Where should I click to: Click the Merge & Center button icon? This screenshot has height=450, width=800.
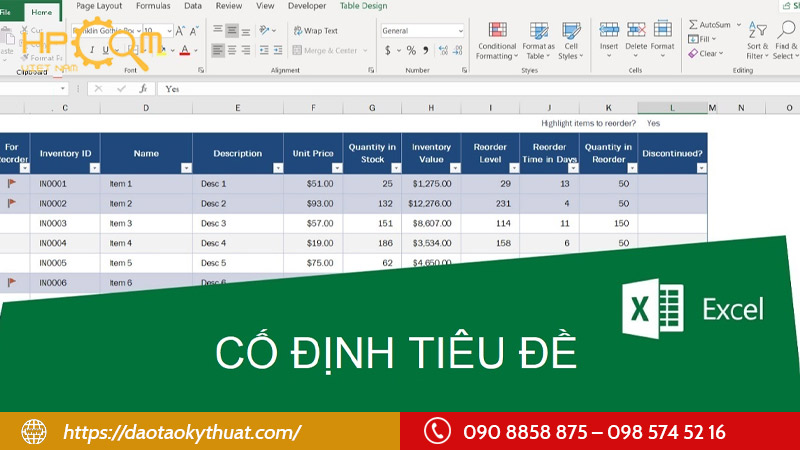pyautogui.click(x=297, y=50)
